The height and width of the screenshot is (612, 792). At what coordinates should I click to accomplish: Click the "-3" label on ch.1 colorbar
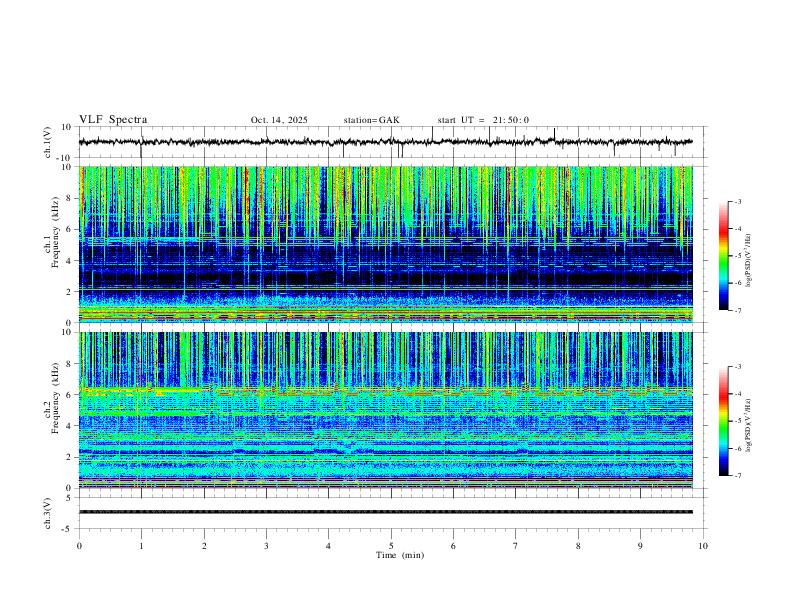[x=738, y=201]
